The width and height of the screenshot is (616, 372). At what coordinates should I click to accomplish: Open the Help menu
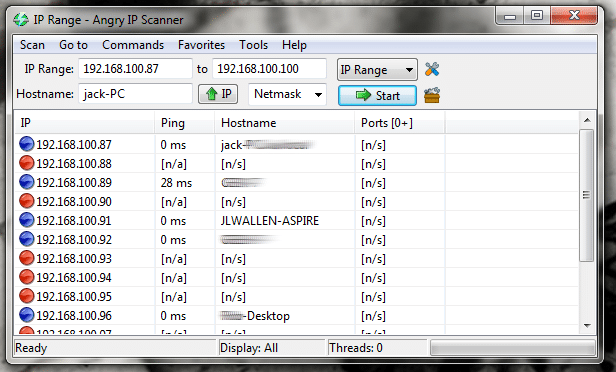[x=294, y=45]
